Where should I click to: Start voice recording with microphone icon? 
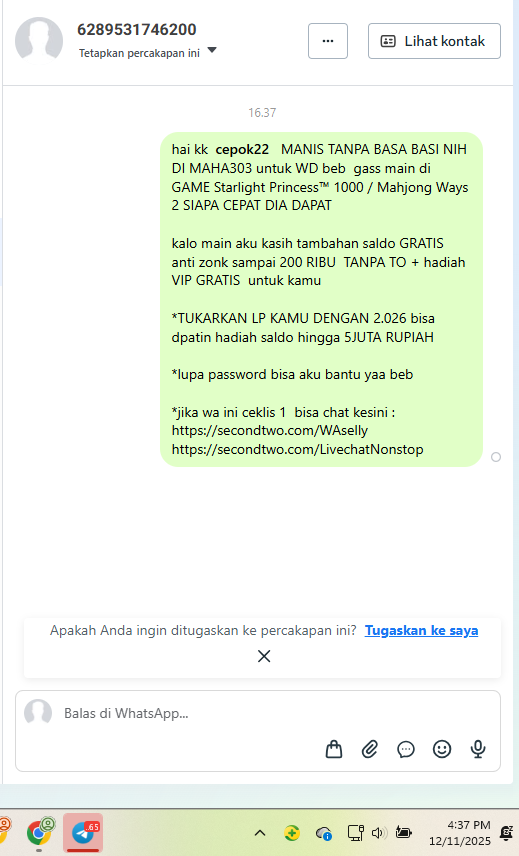point(478,749)
